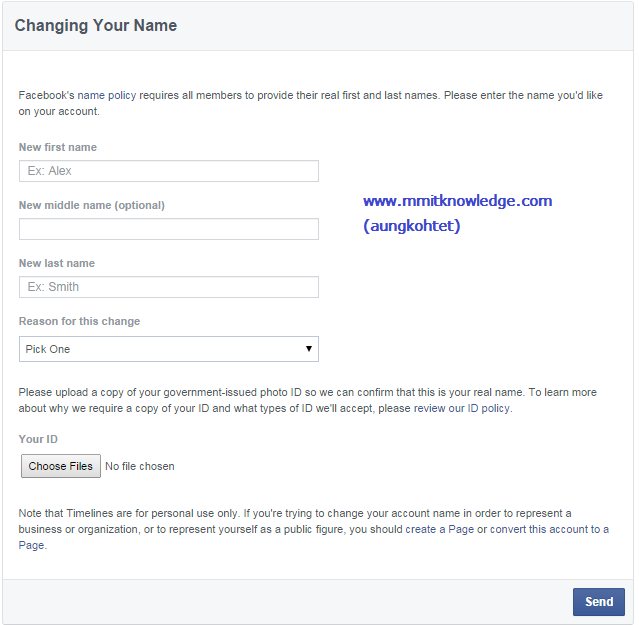Viewport: 639px width, 625px height.
Task: Click the New last name label
Action: click(57, 263)
